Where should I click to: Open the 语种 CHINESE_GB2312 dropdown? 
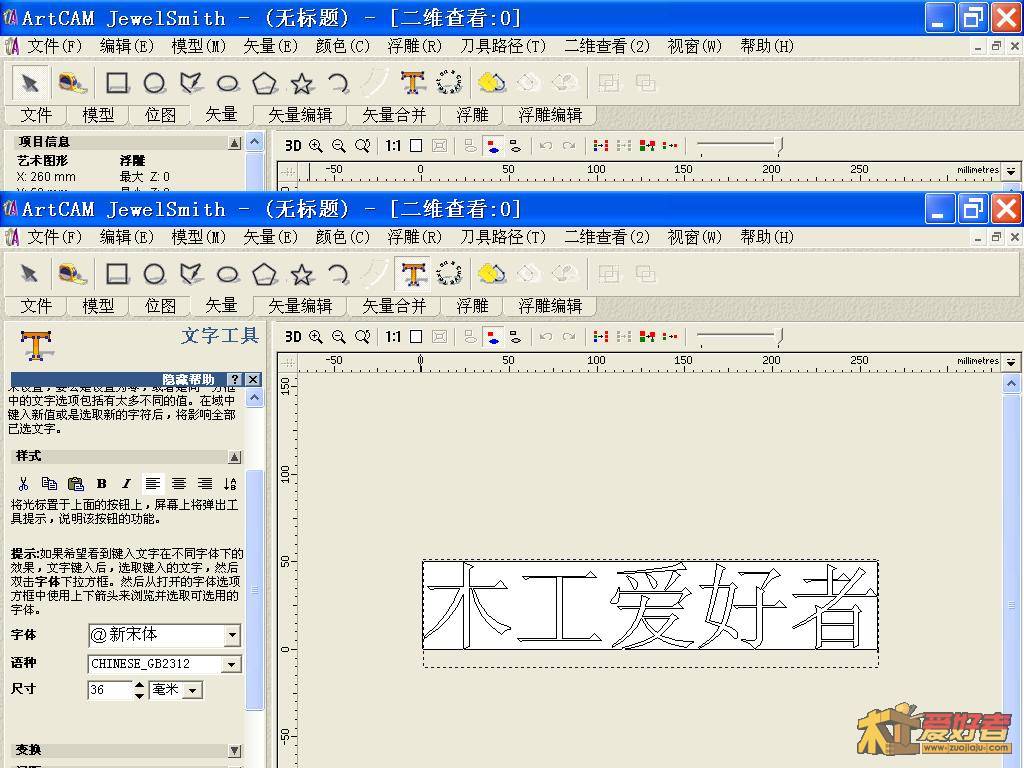[232, 665]
